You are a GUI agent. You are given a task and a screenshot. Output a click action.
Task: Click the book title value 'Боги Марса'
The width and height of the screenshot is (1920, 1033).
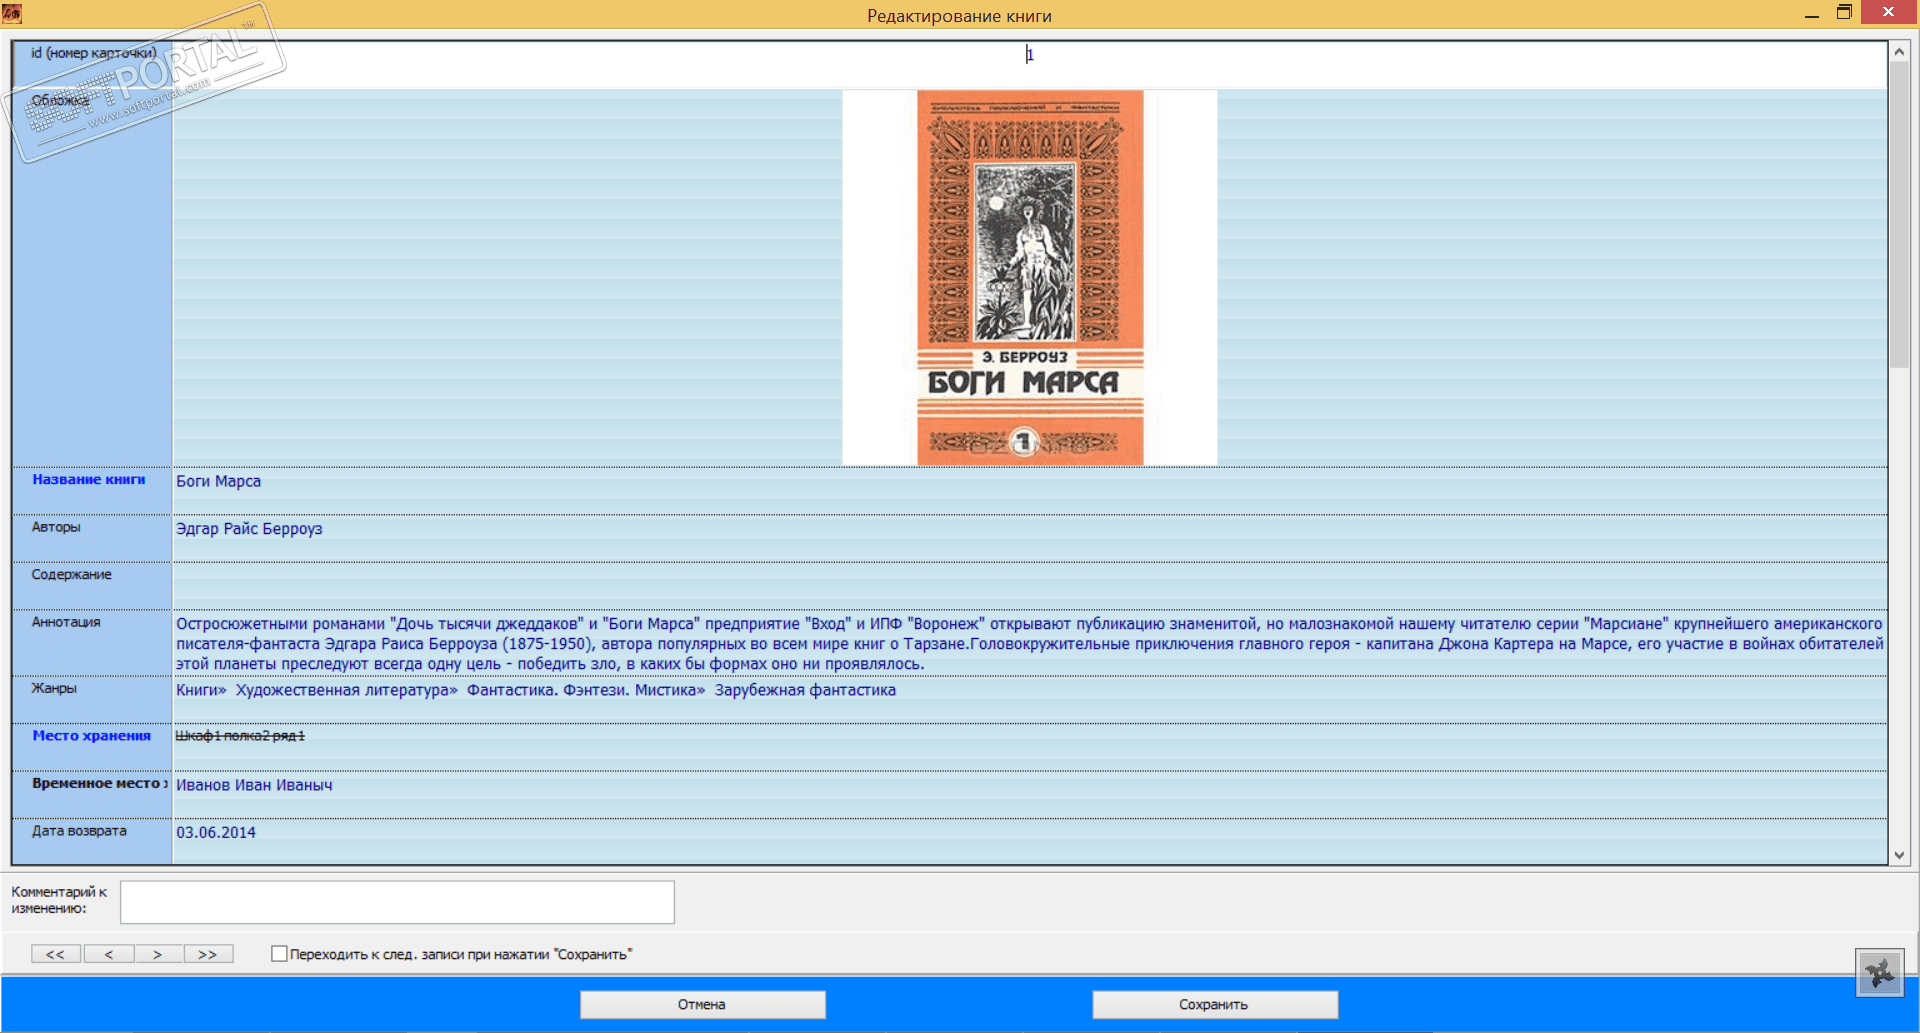(219, 481)
